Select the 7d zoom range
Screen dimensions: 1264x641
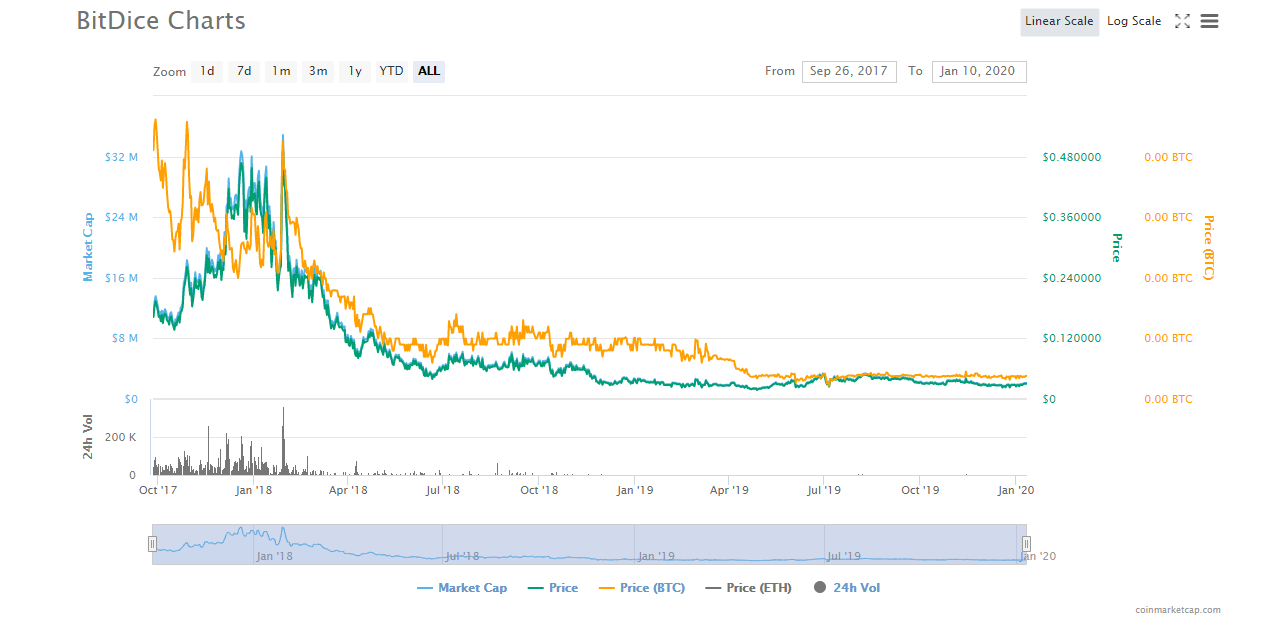[x=244, y=71]
